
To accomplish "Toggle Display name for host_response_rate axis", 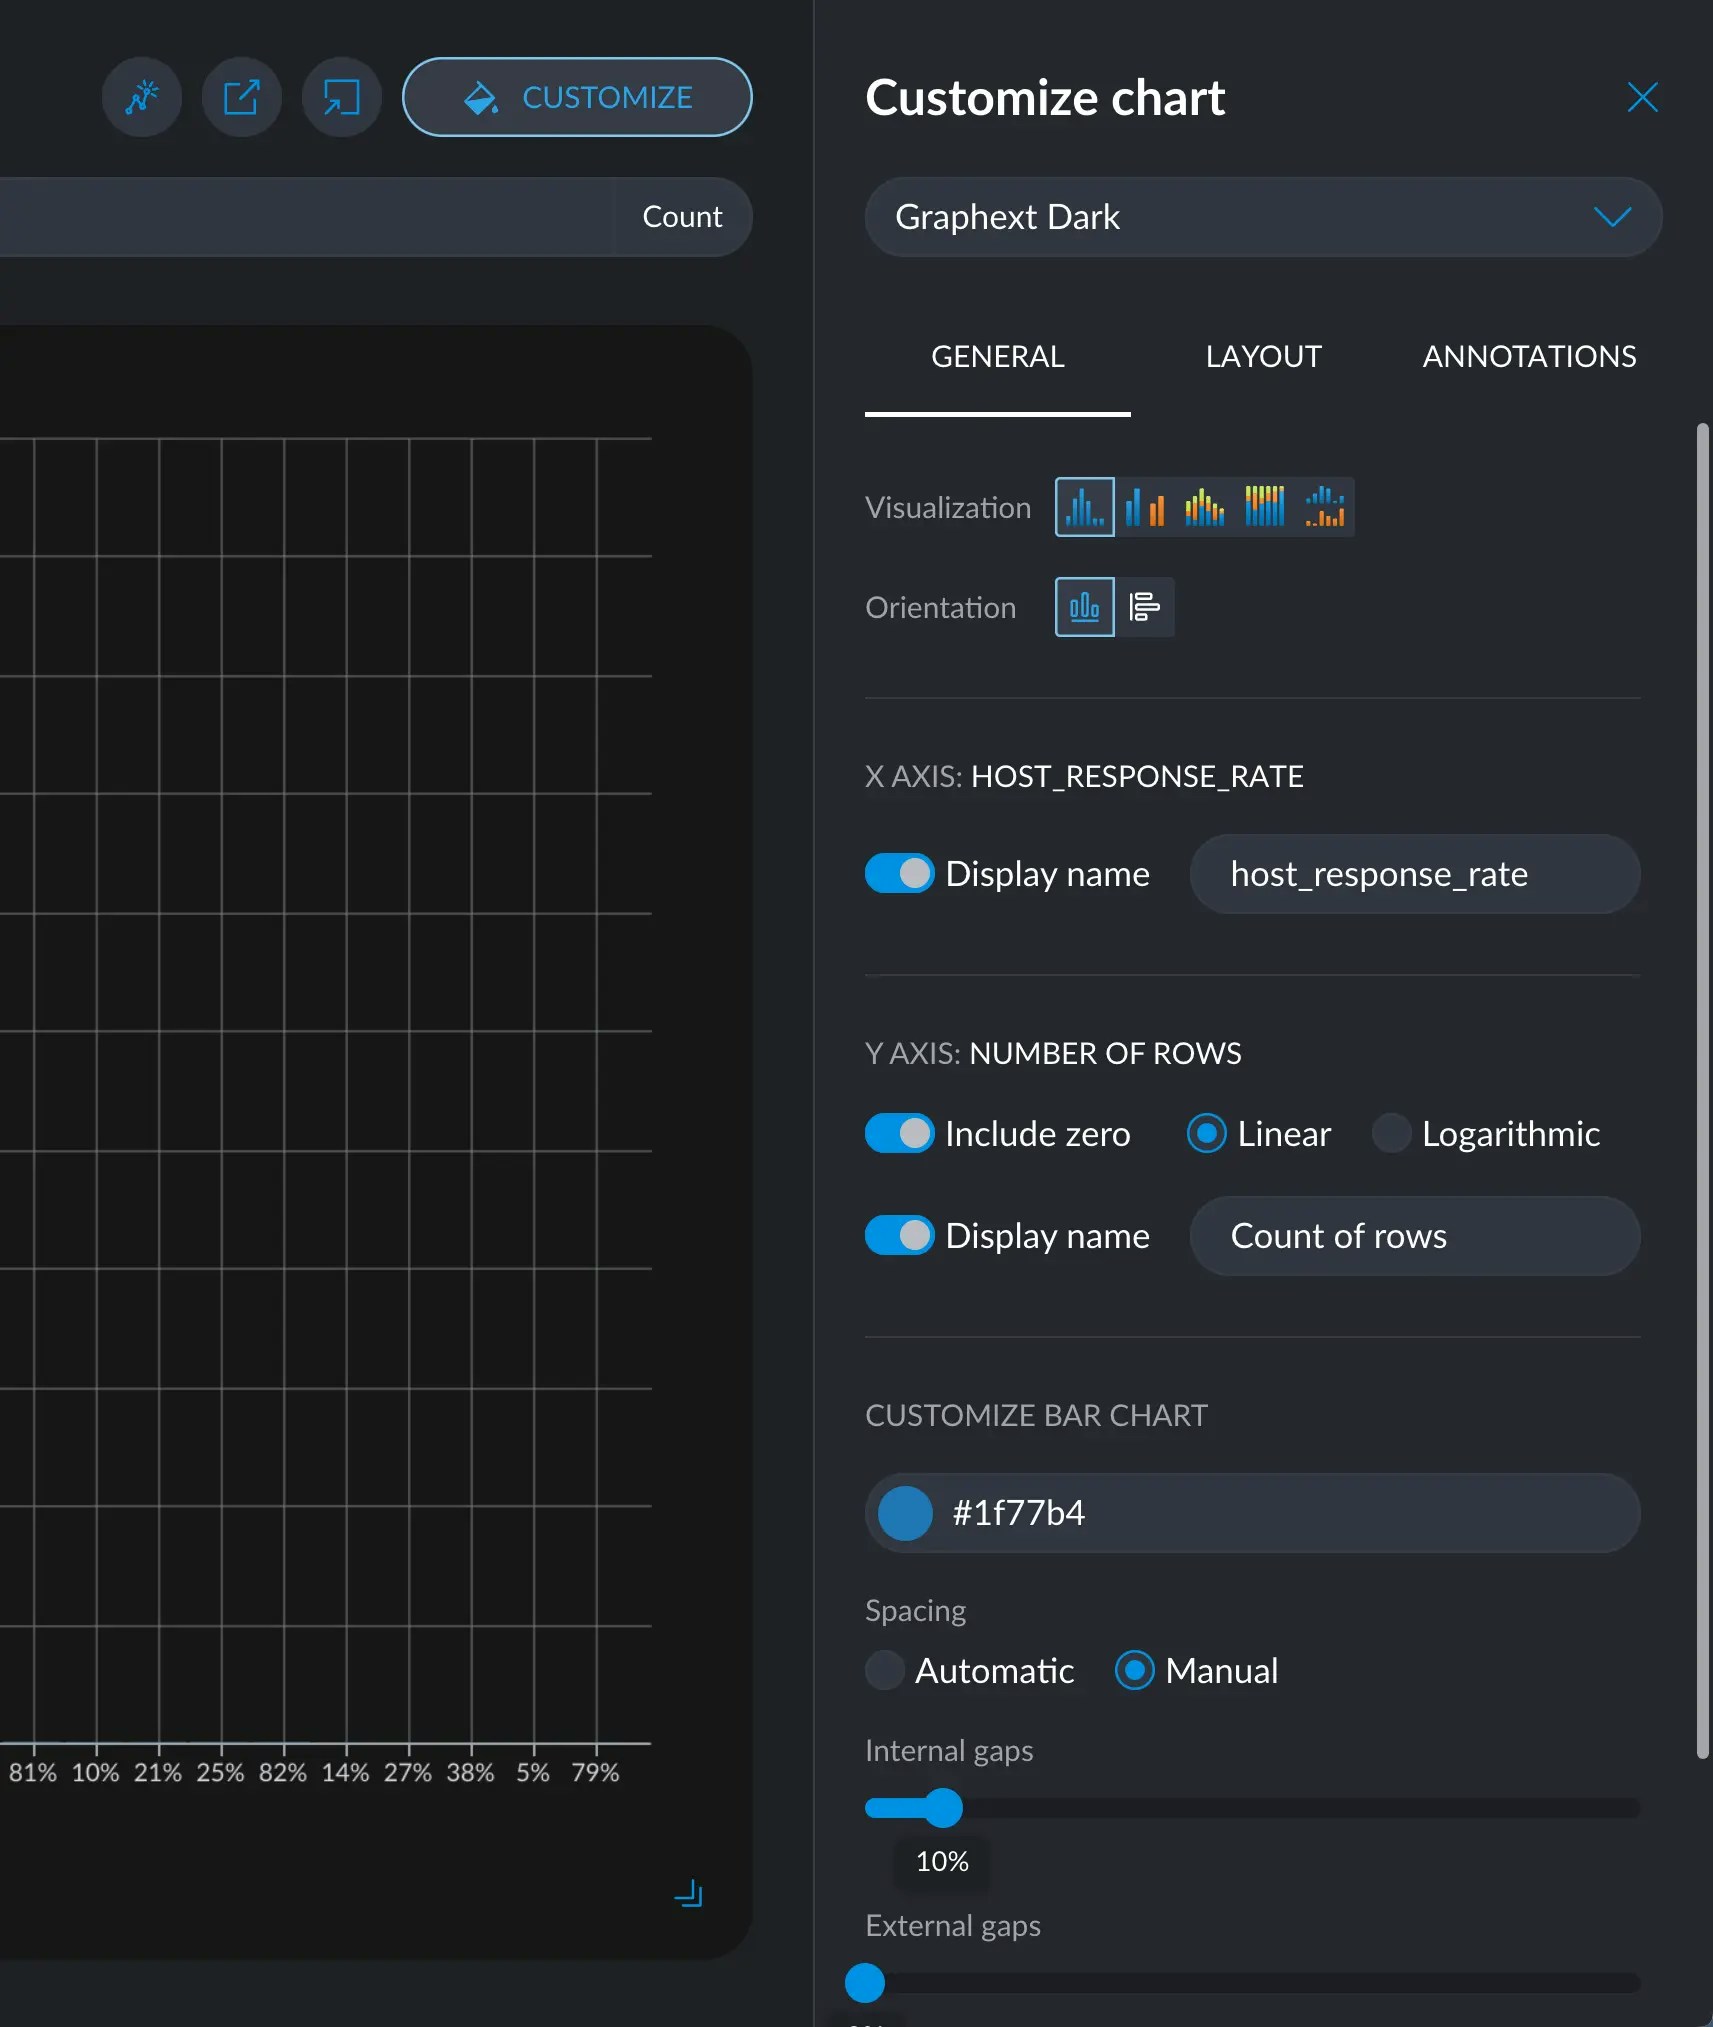I will click(x=899, y=873).
